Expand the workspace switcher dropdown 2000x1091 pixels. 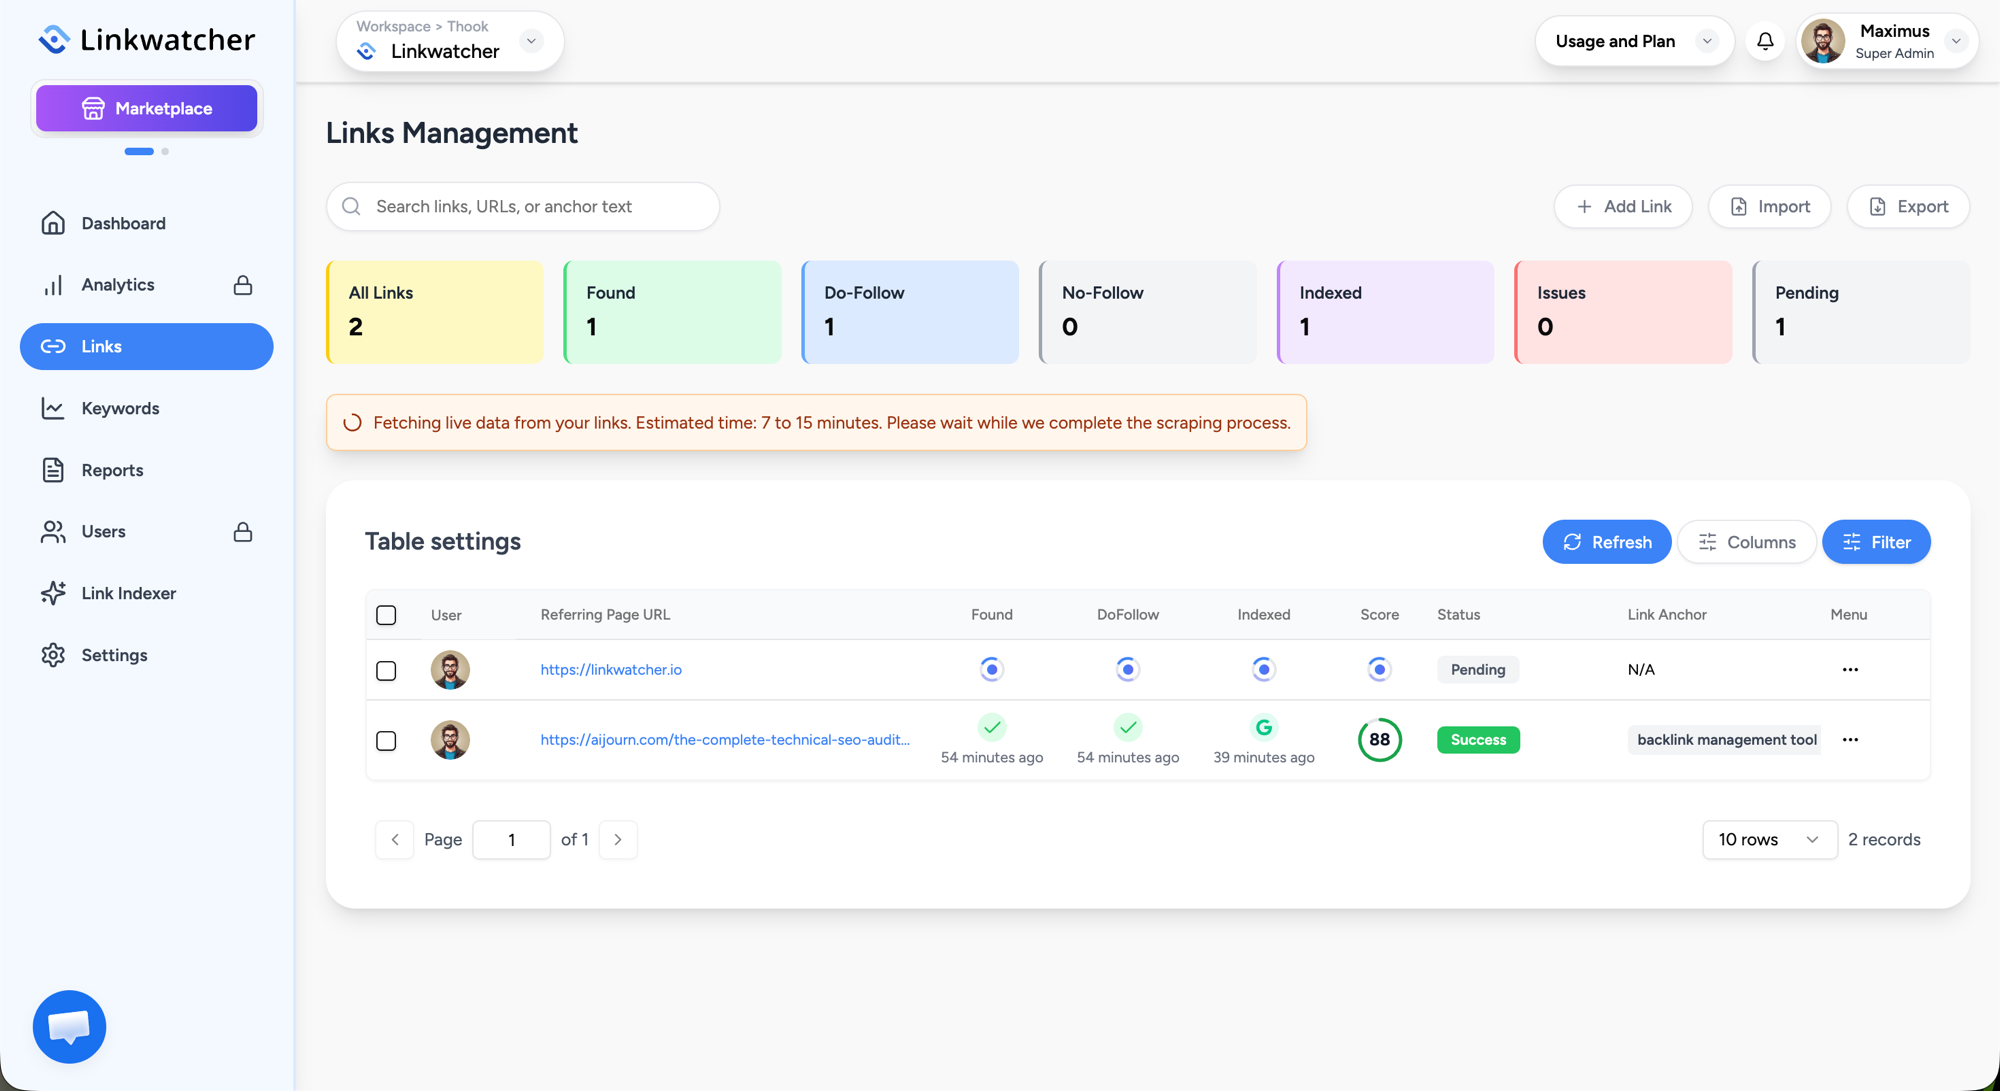[x=532, y=41]
